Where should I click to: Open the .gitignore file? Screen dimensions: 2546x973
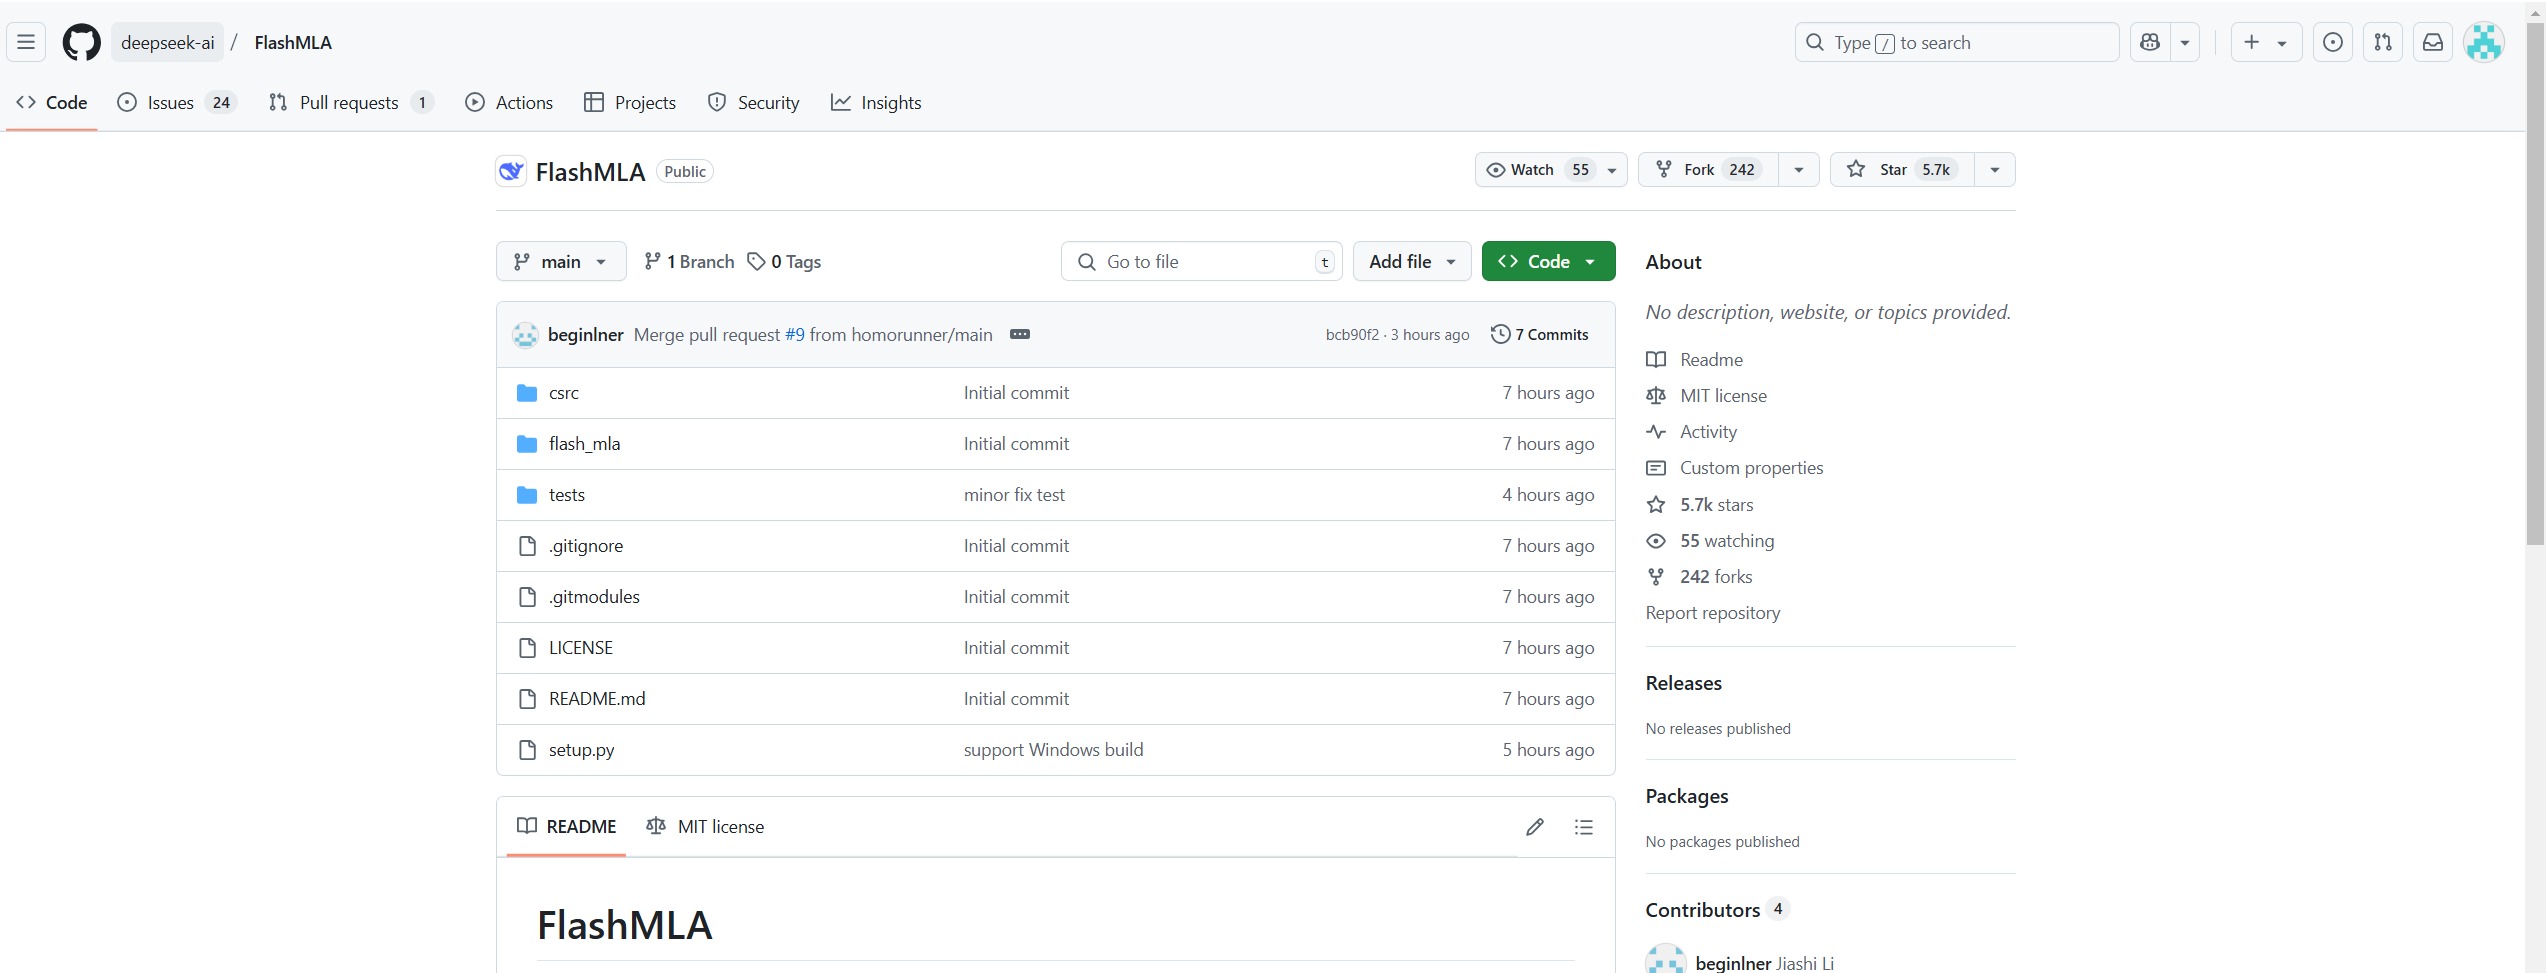pos(586,546)
